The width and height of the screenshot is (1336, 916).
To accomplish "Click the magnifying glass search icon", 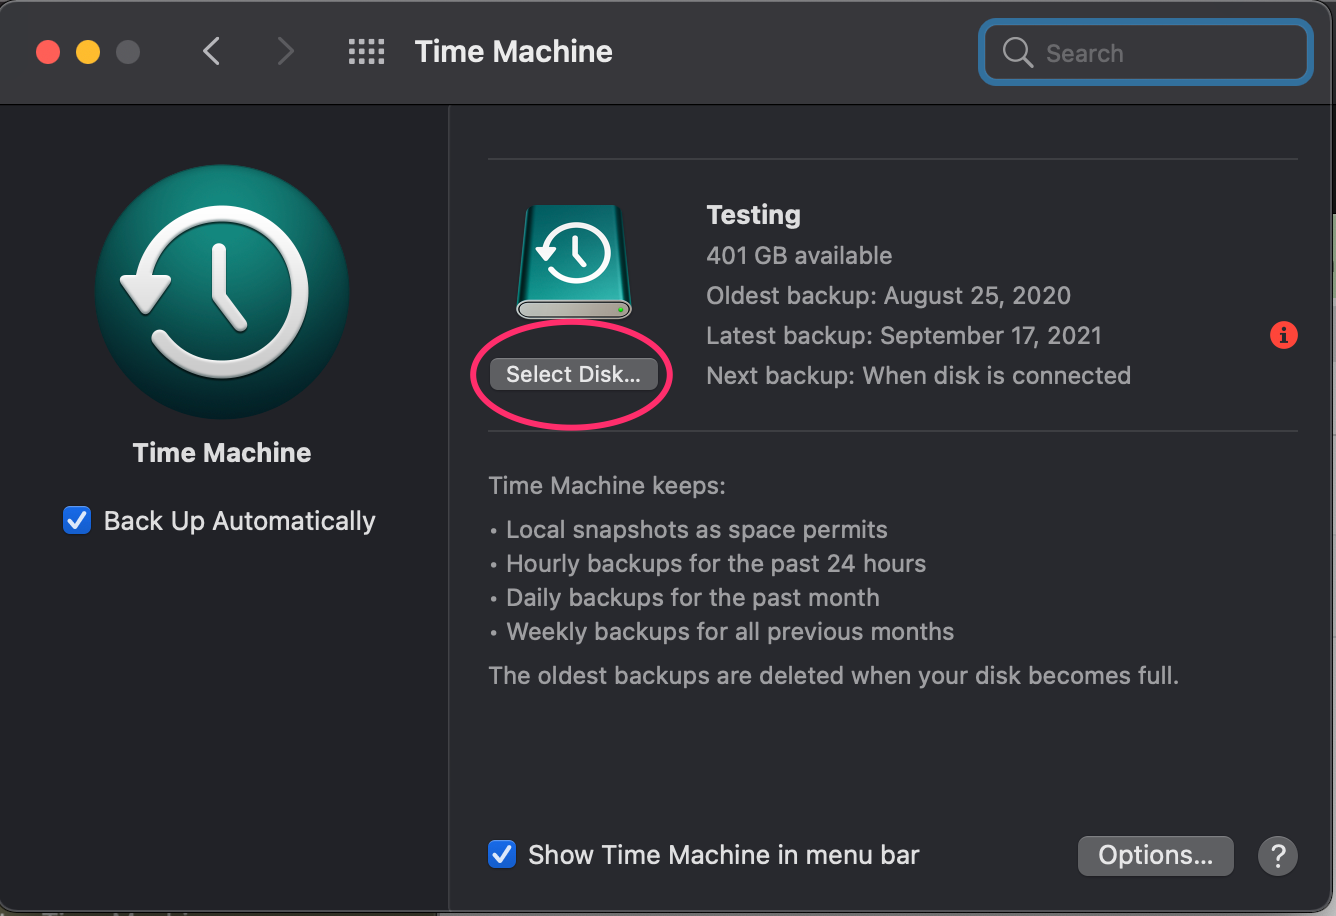I will 1017,53.
